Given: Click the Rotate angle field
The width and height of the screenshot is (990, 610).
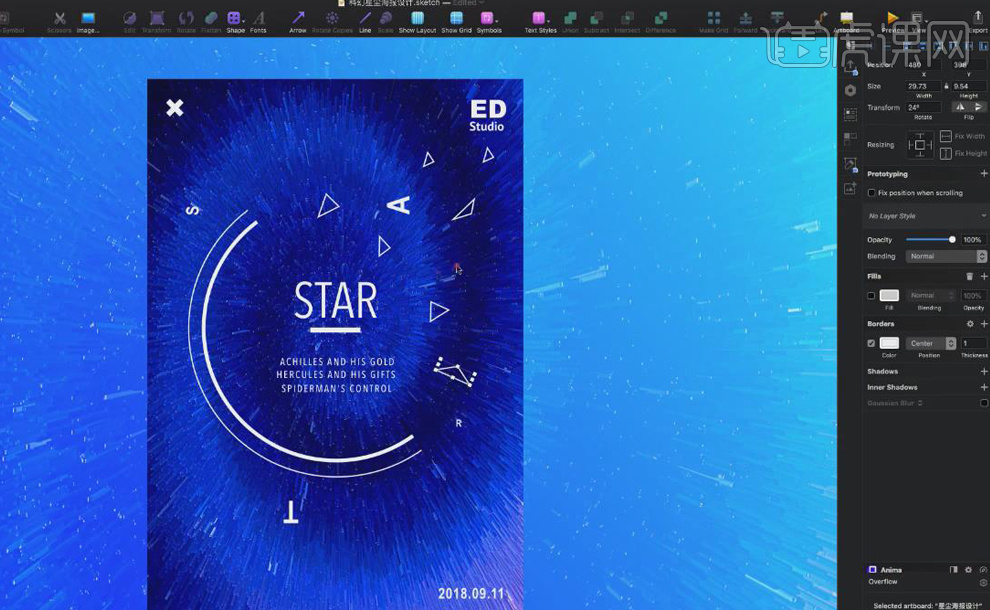Looking at the screenshot, I should point(923,107).
